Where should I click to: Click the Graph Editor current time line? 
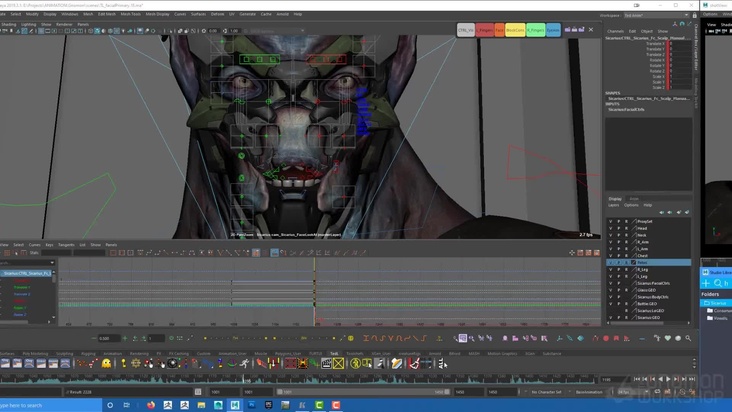(x=314, y=292)
